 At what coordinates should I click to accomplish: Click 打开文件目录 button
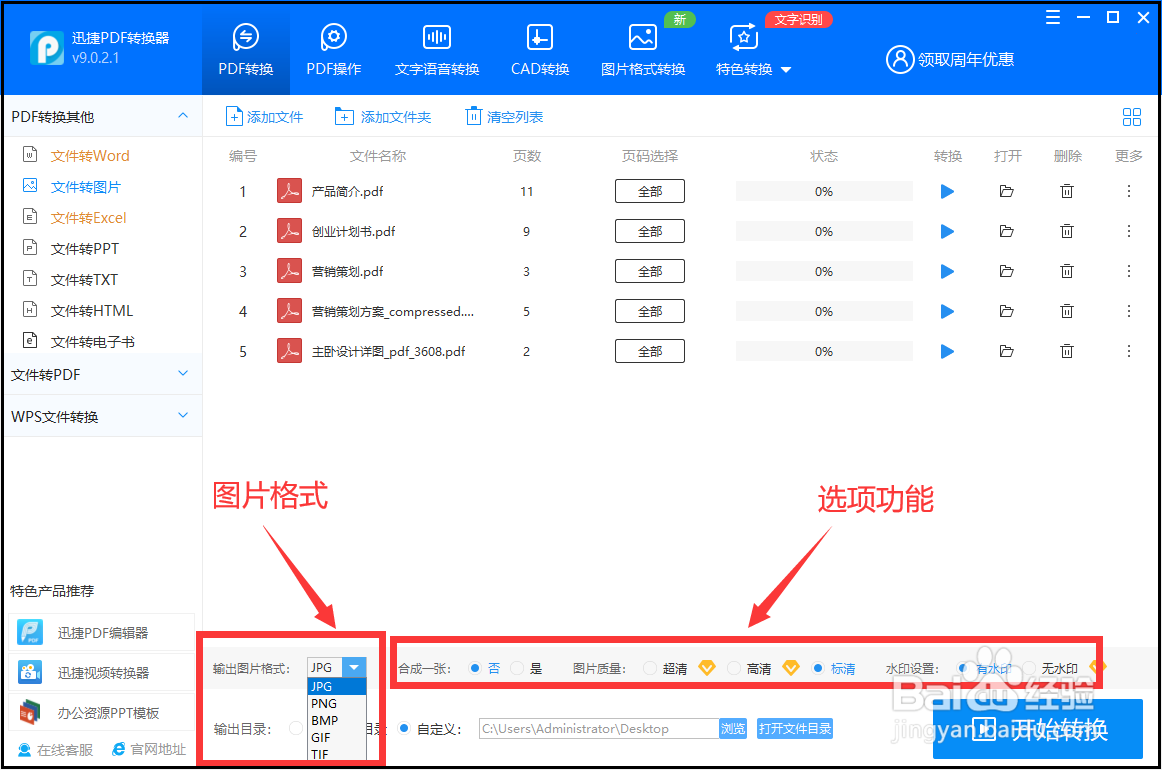(x=794, y=728)
